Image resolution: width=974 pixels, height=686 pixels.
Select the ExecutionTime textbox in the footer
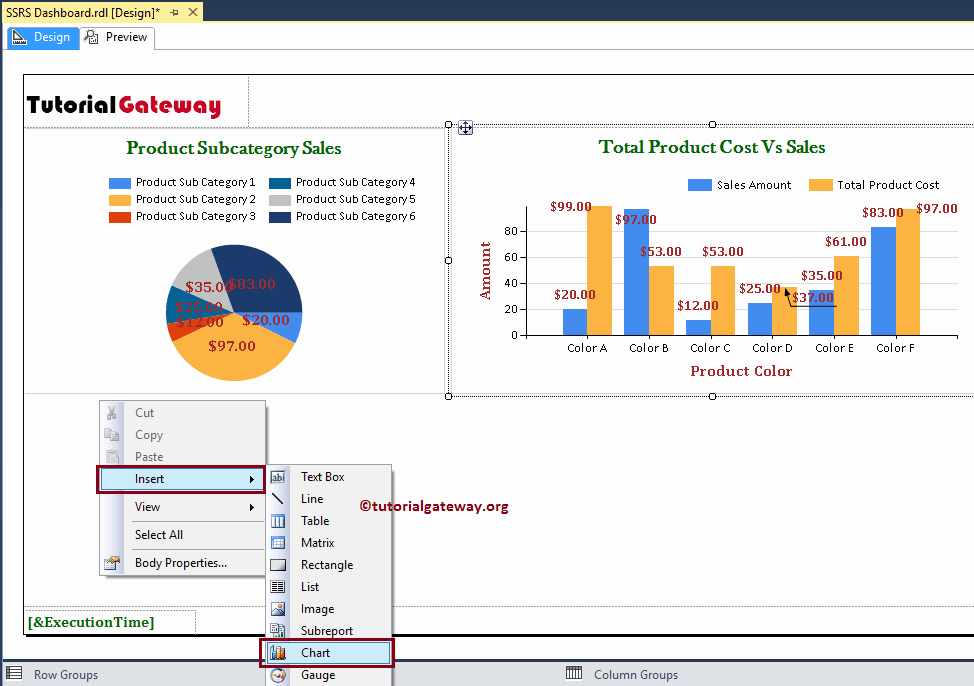[90, 621]
